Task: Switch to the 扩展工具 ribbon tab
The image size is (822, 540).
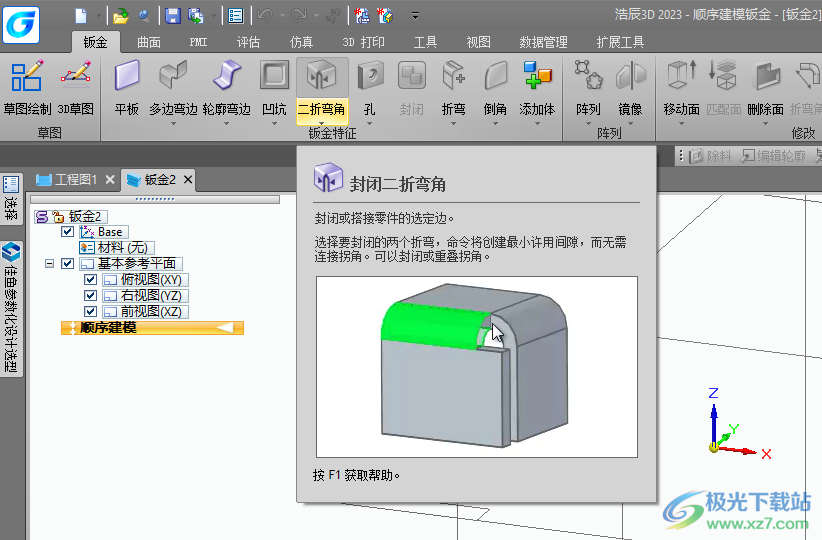Action: (620, 42)
